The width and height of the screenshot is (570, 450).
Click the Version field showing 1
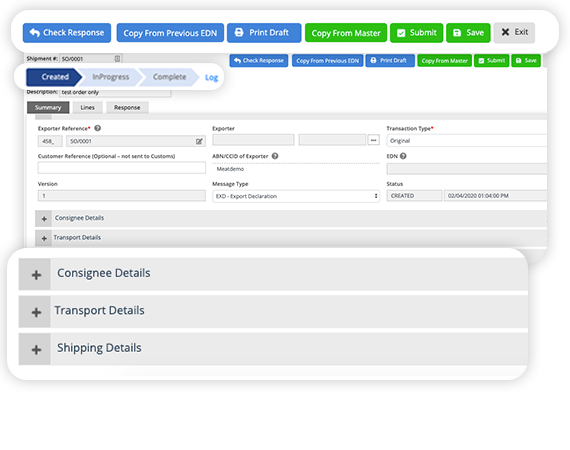(121, 196)
